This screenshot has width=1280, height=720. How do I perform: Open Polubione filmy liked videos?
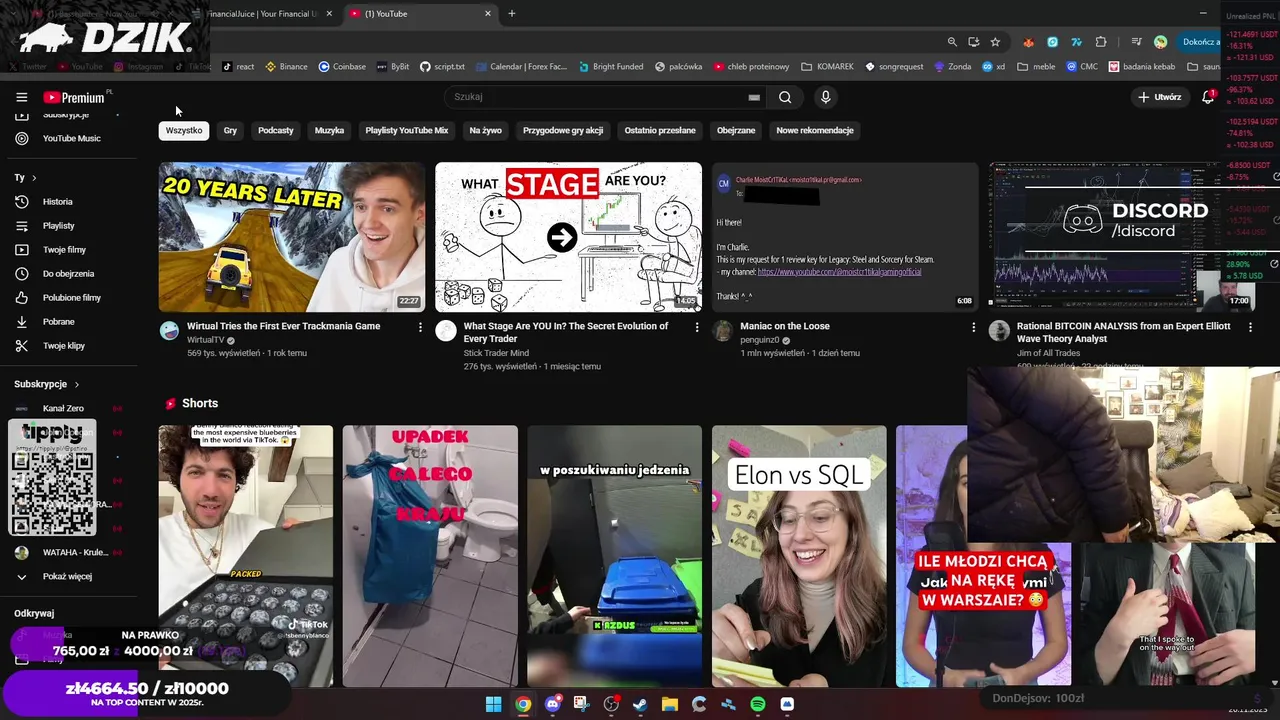pos(71,298)
